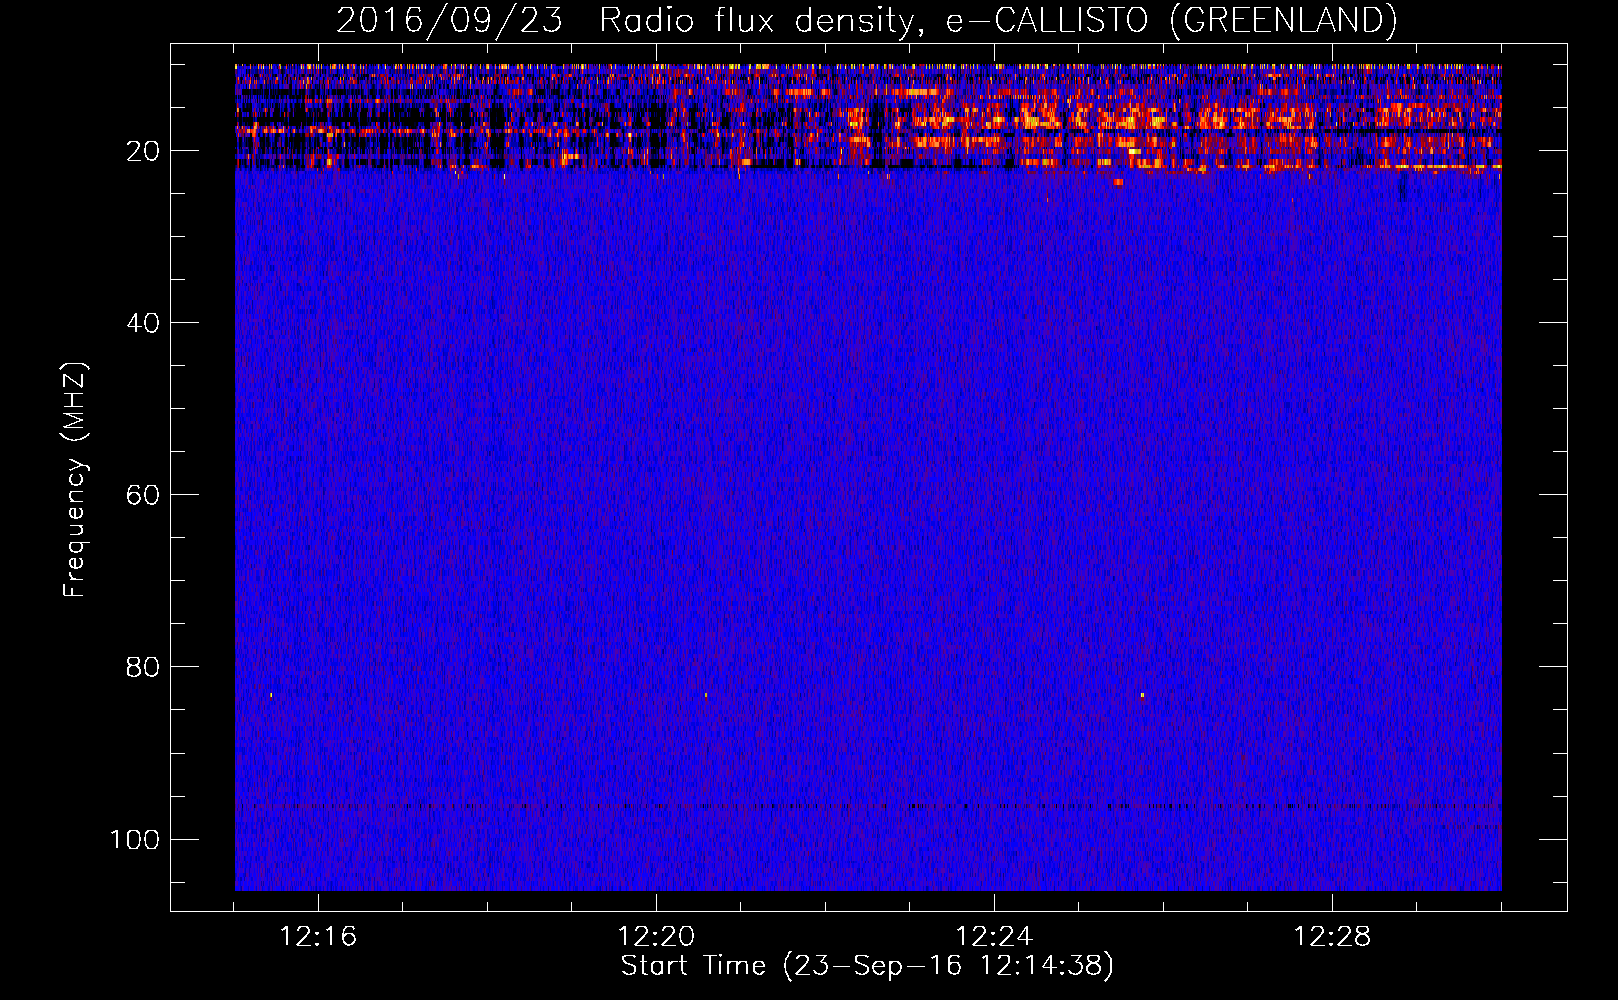
Task: Click the 'Frequency (MHZ)' y-axis label
Action: (x=75, y=480)
